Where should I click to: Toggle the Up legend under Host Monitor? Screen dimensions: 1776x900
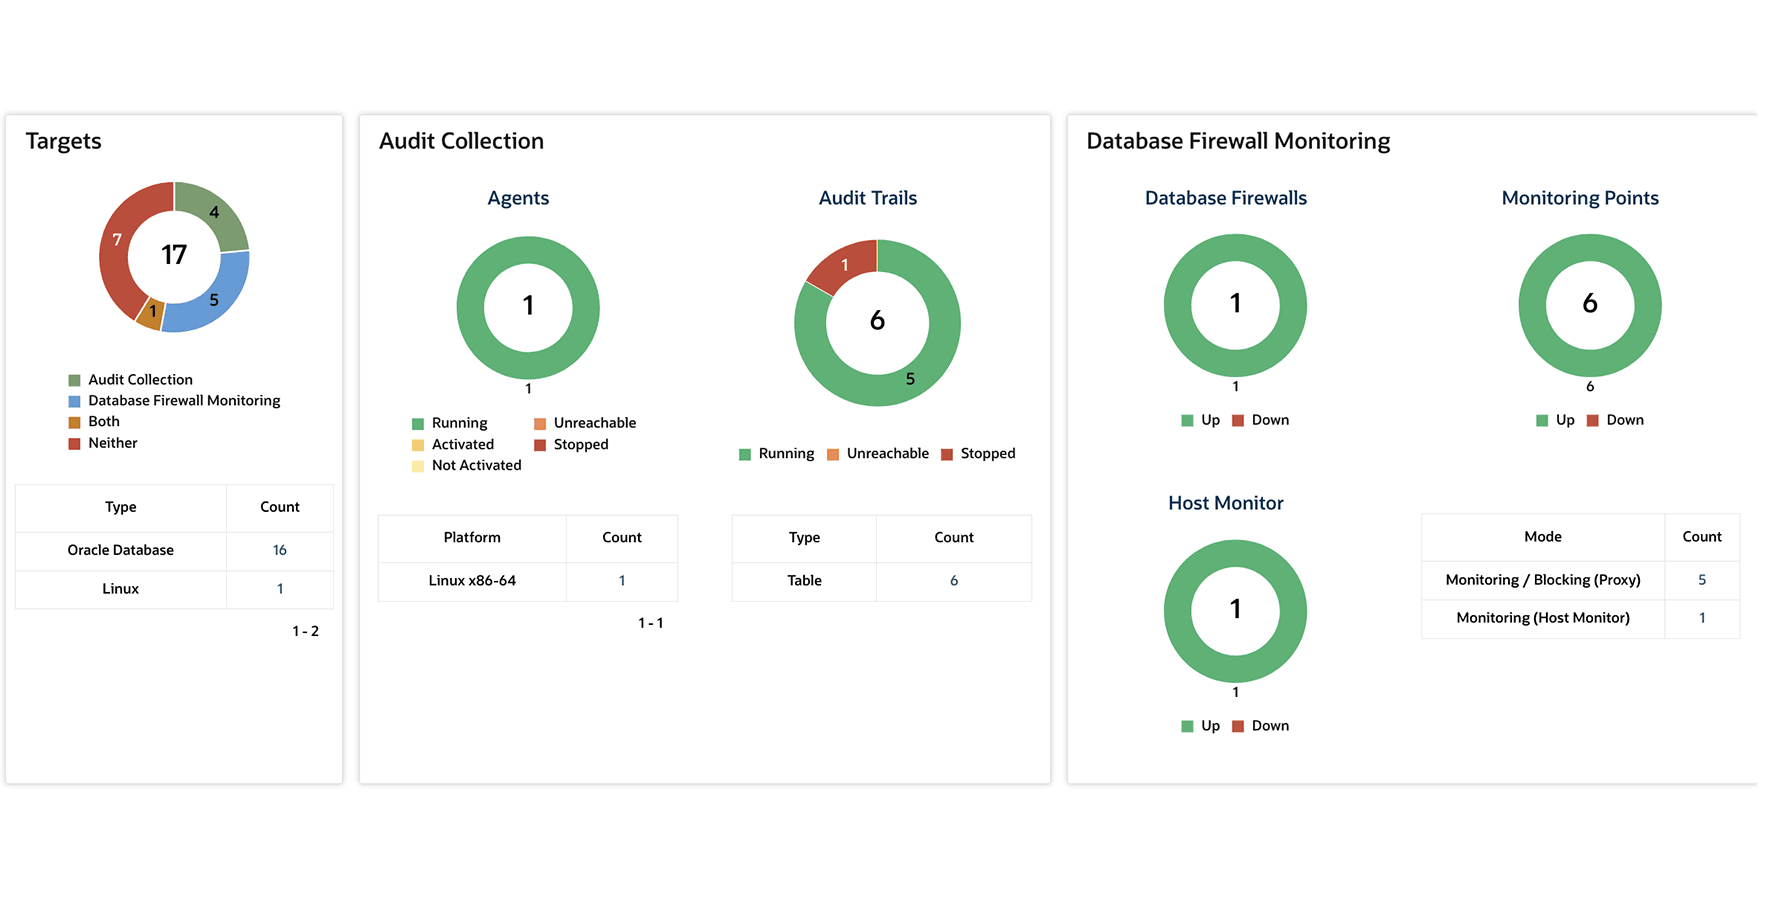[1186, 725]
